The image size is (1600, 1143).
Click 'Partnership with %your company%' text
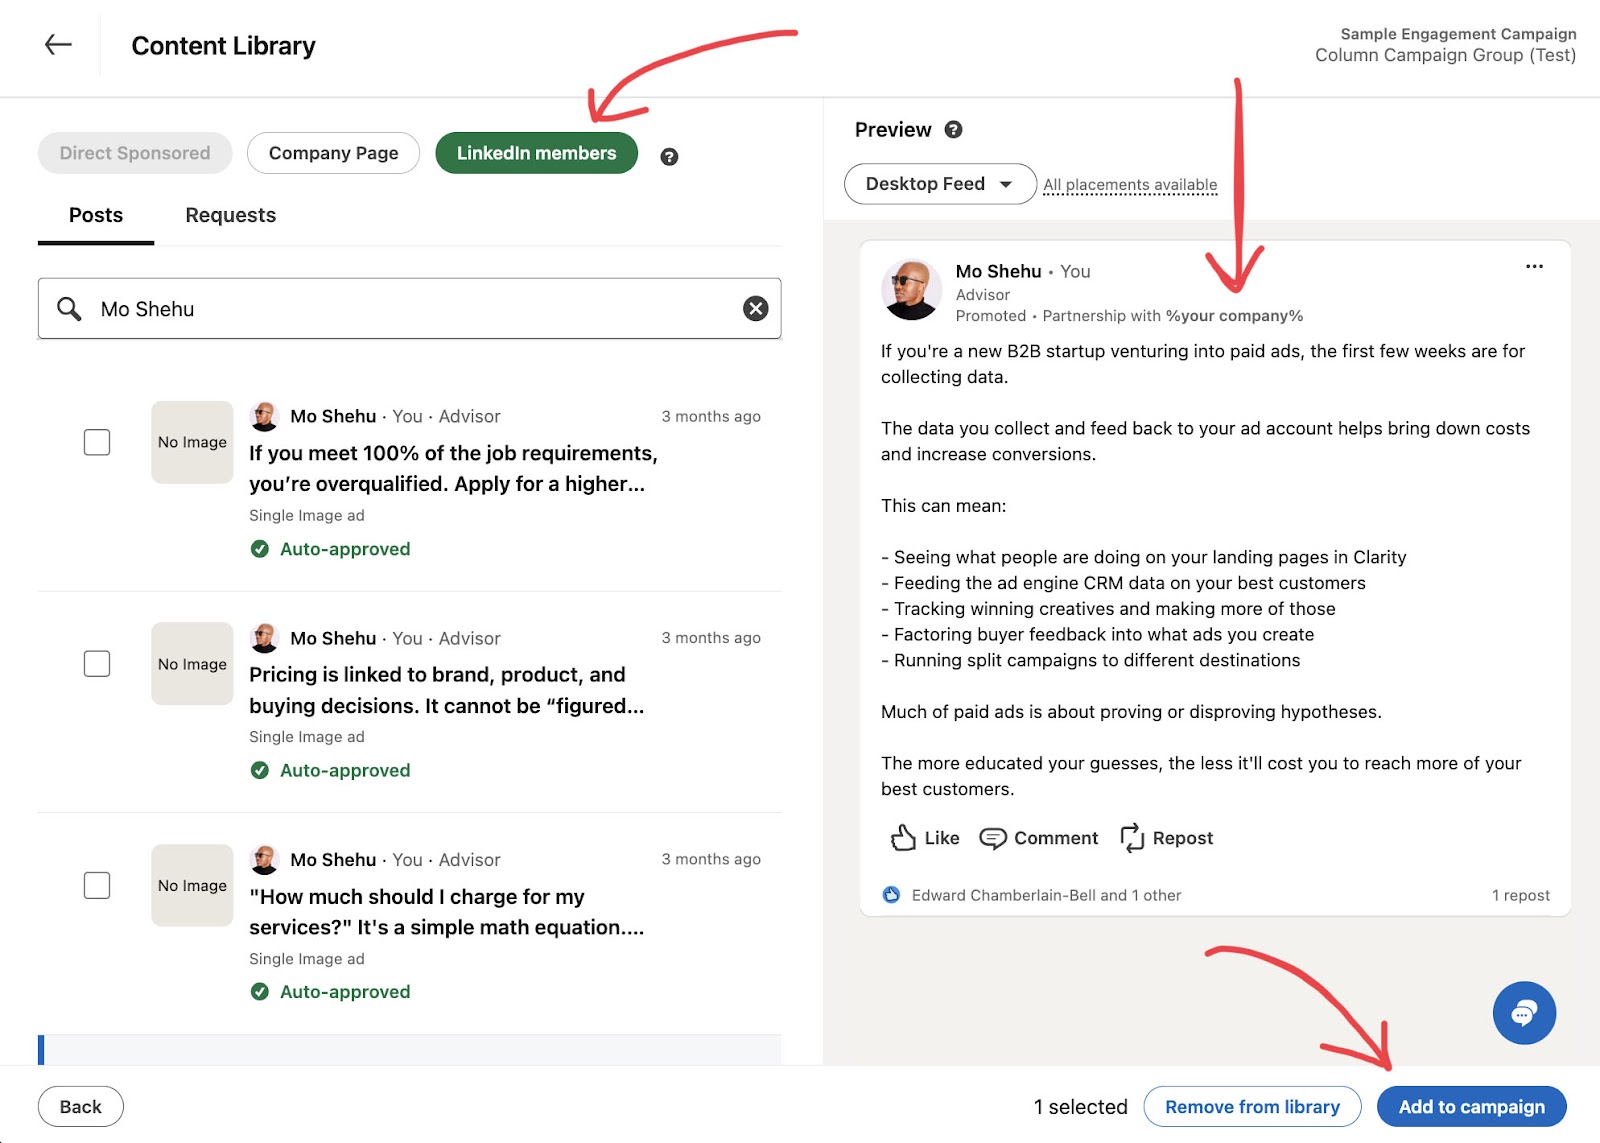[1172, 316]
